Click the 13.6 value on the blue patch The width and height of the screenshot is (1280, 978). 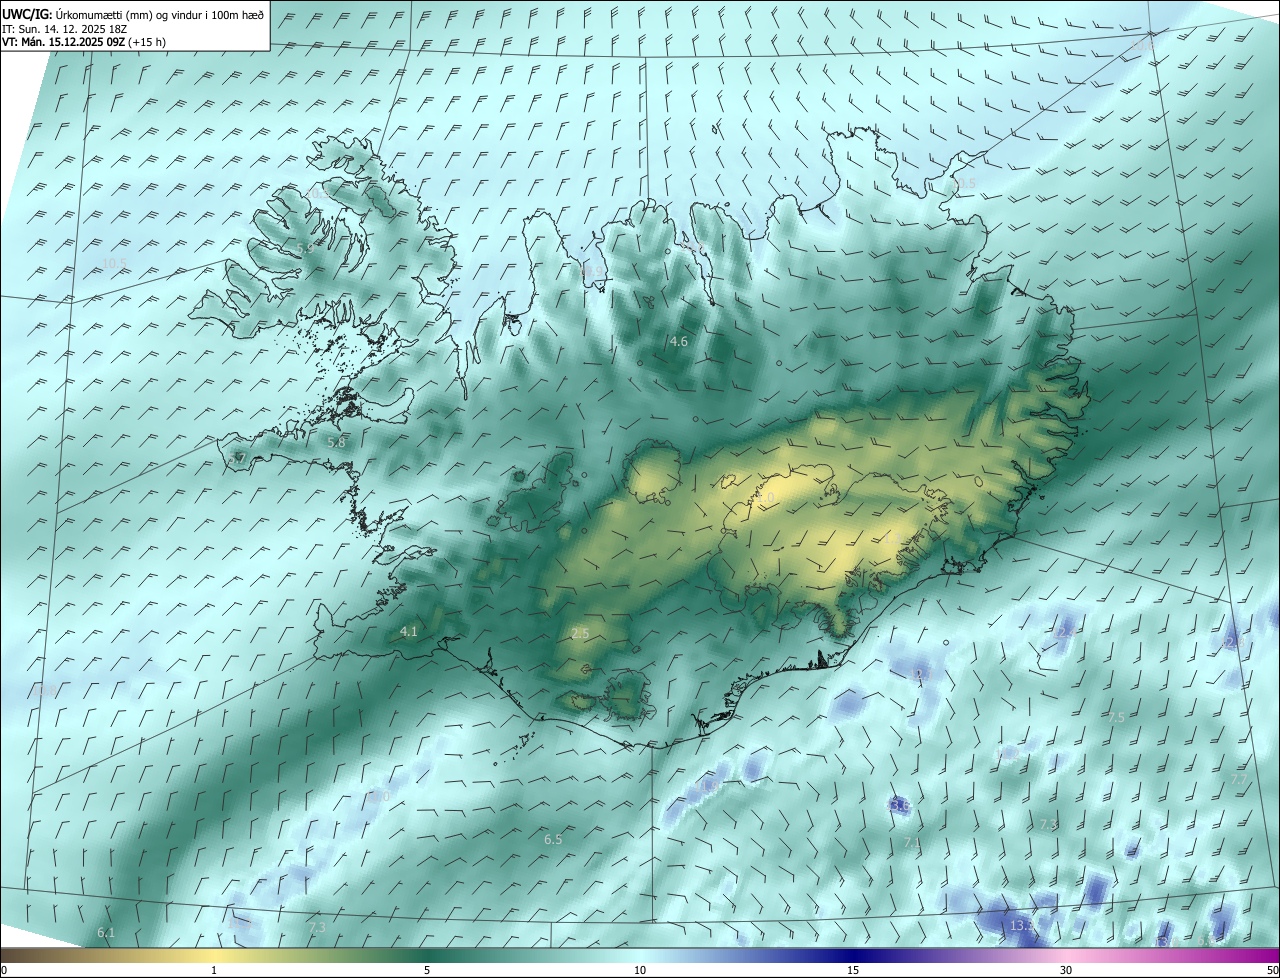click(x=899, y=805)
